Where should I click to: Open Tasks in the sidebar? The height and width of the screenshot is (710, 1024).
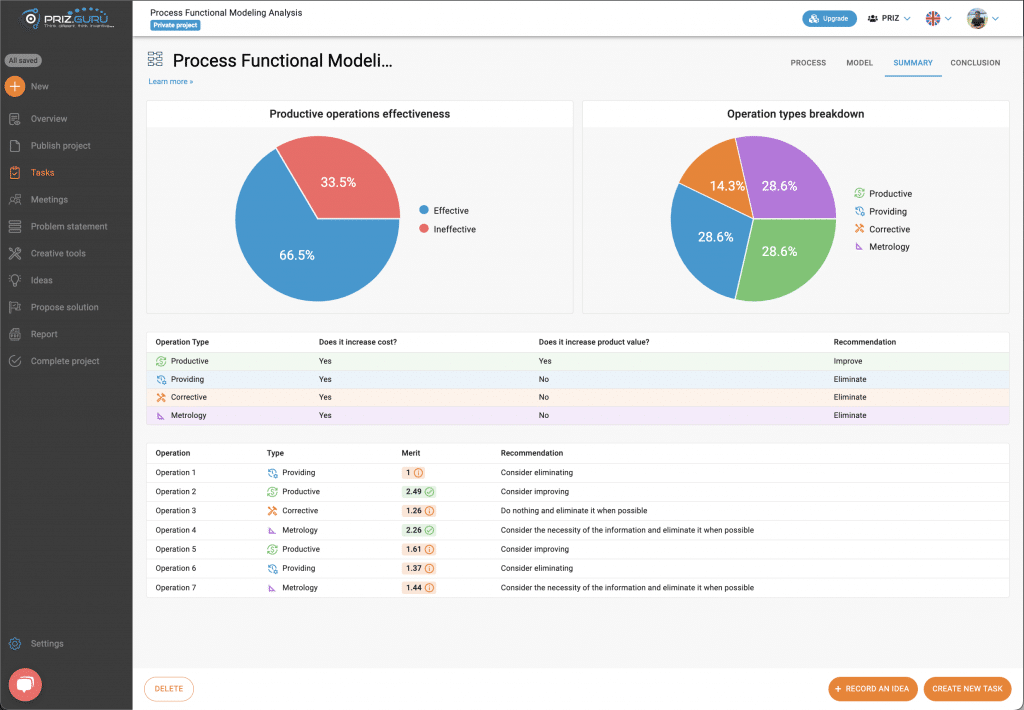42,172
